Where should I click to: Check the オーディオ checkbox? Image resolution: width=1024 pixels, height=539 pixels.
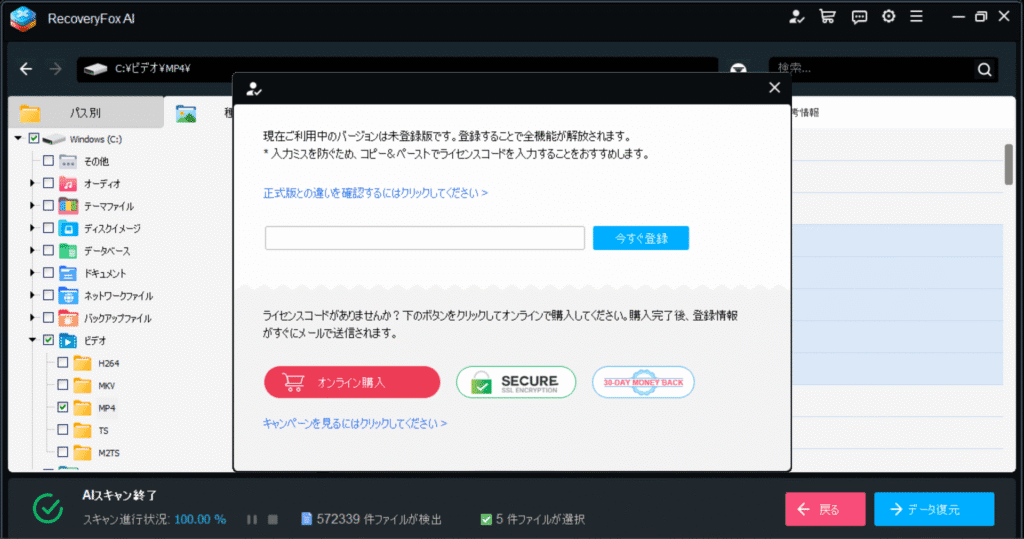pyautogui.click(x=48, y=183)
